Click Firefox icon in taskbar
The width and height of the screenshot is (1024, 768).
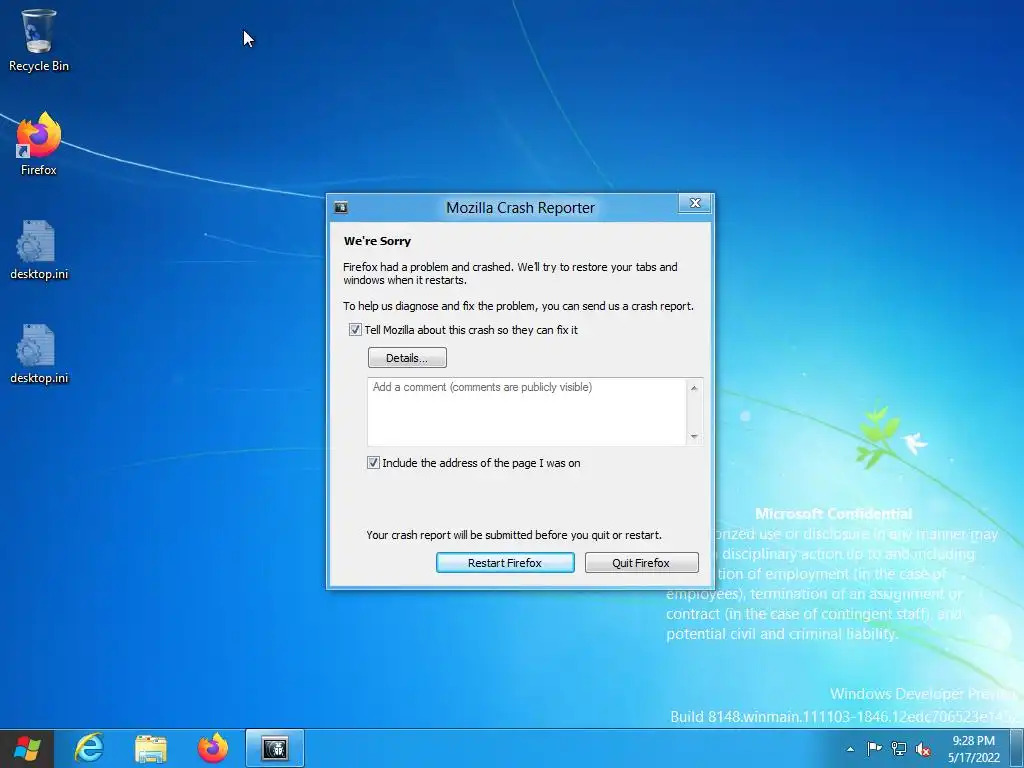click(x=213, y=748)
